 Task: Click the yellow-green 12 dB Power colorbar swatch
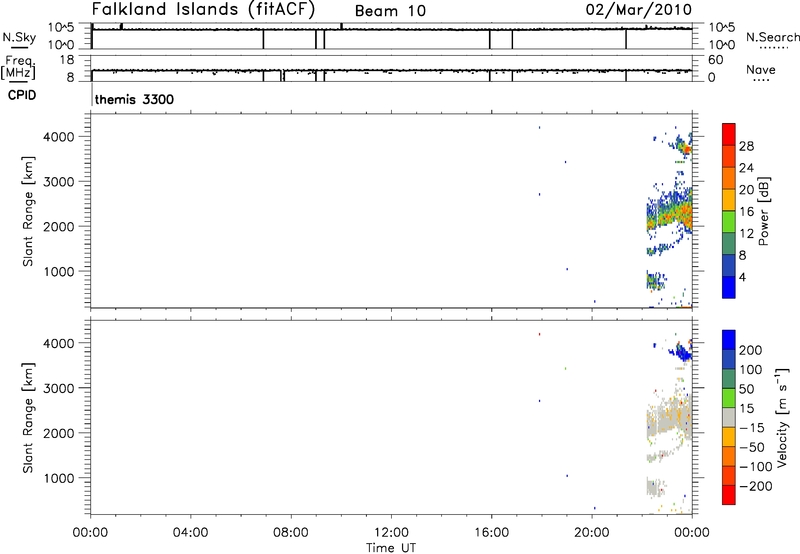point(729,221)
